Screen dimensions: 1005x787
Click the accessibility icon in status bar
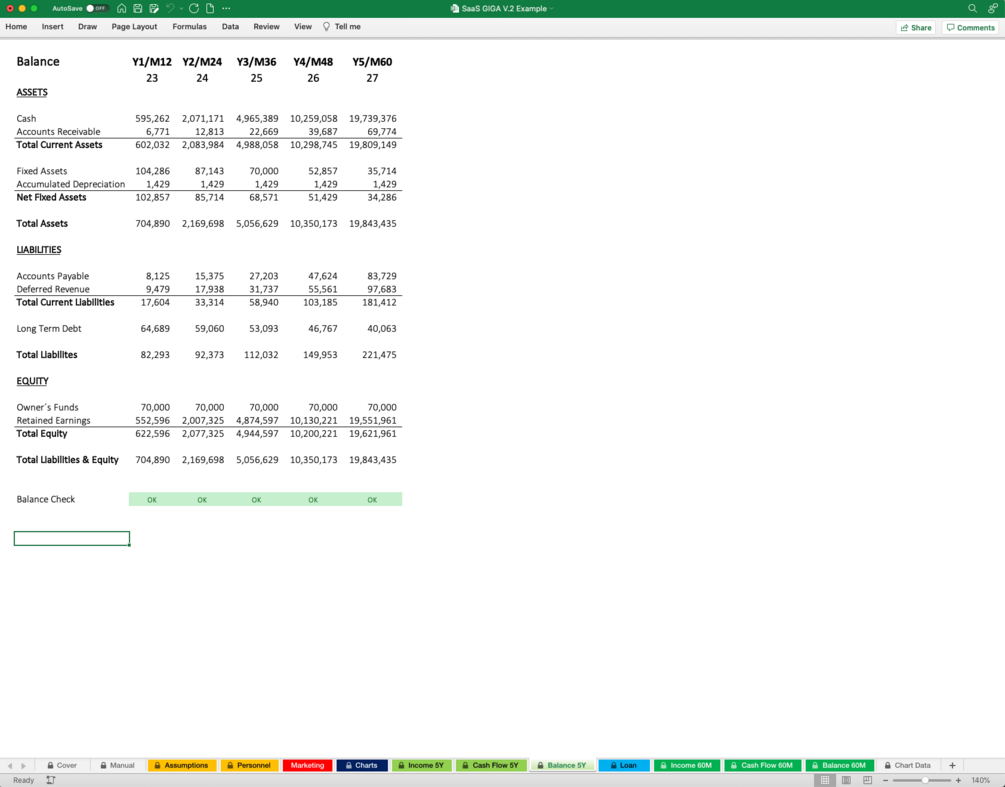pyautogui.click(x=51, y=780)
